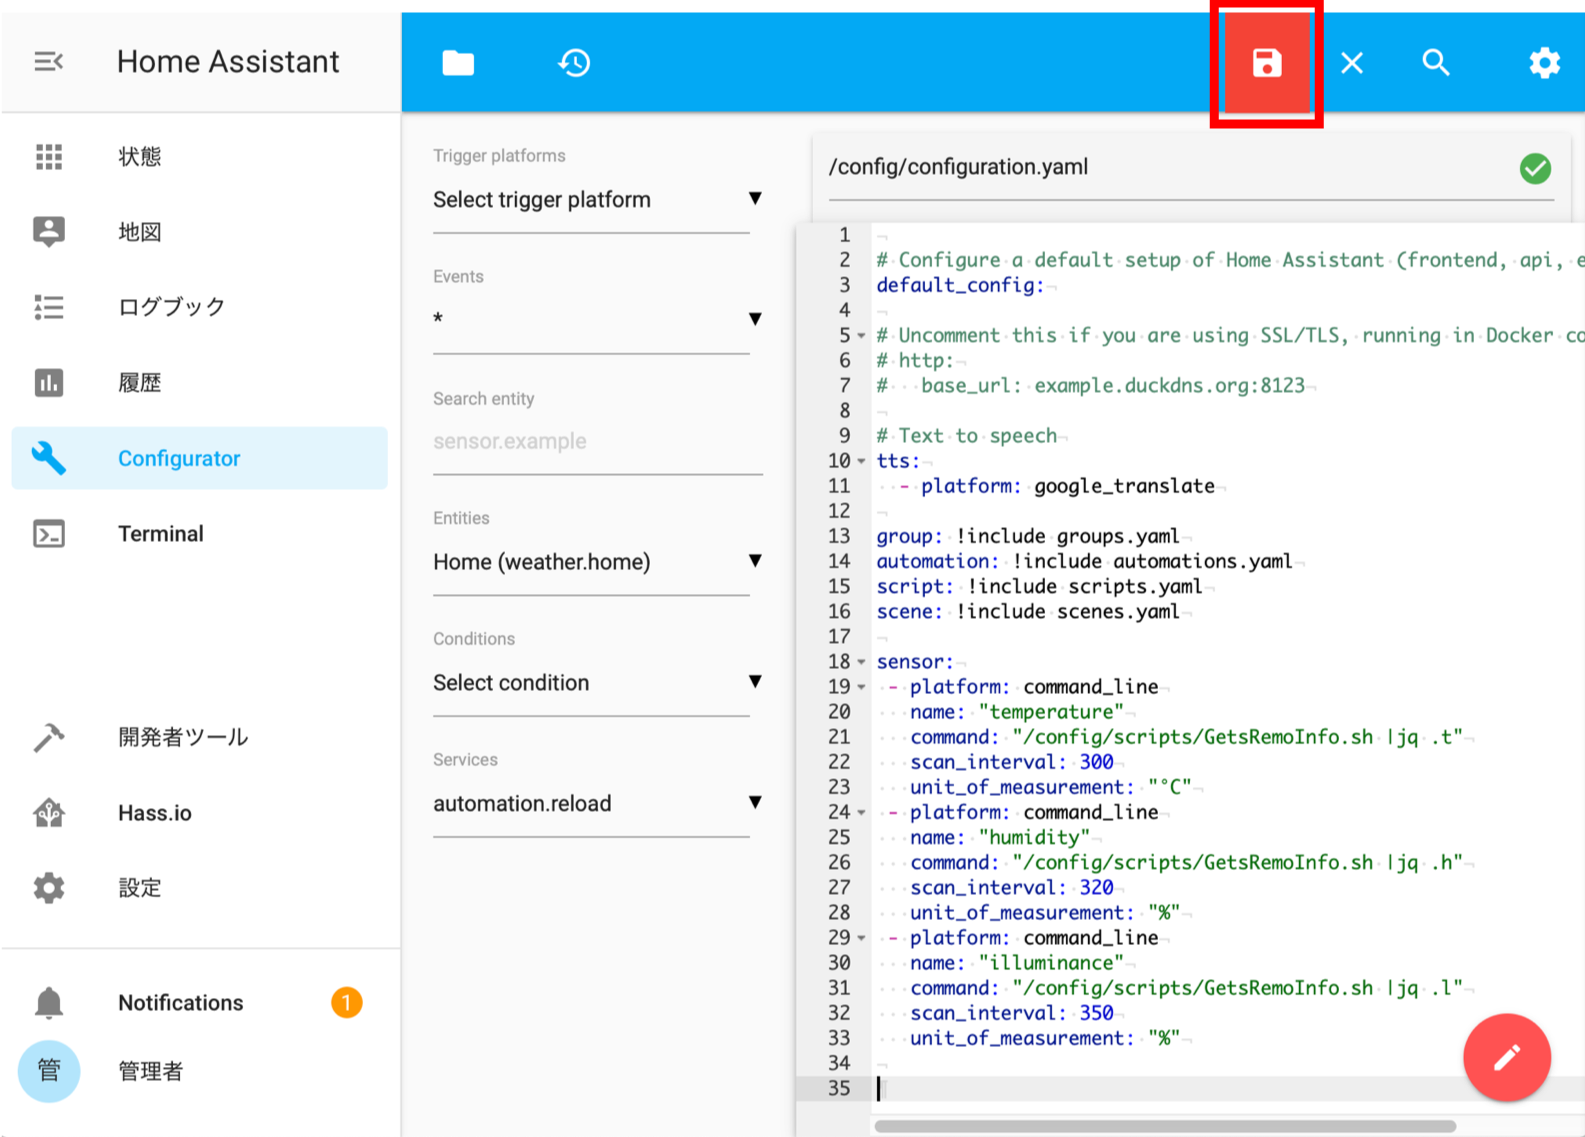Click the bell icon beside Notifications
Viewport: 1585px width, 1137px height.
49,1002
